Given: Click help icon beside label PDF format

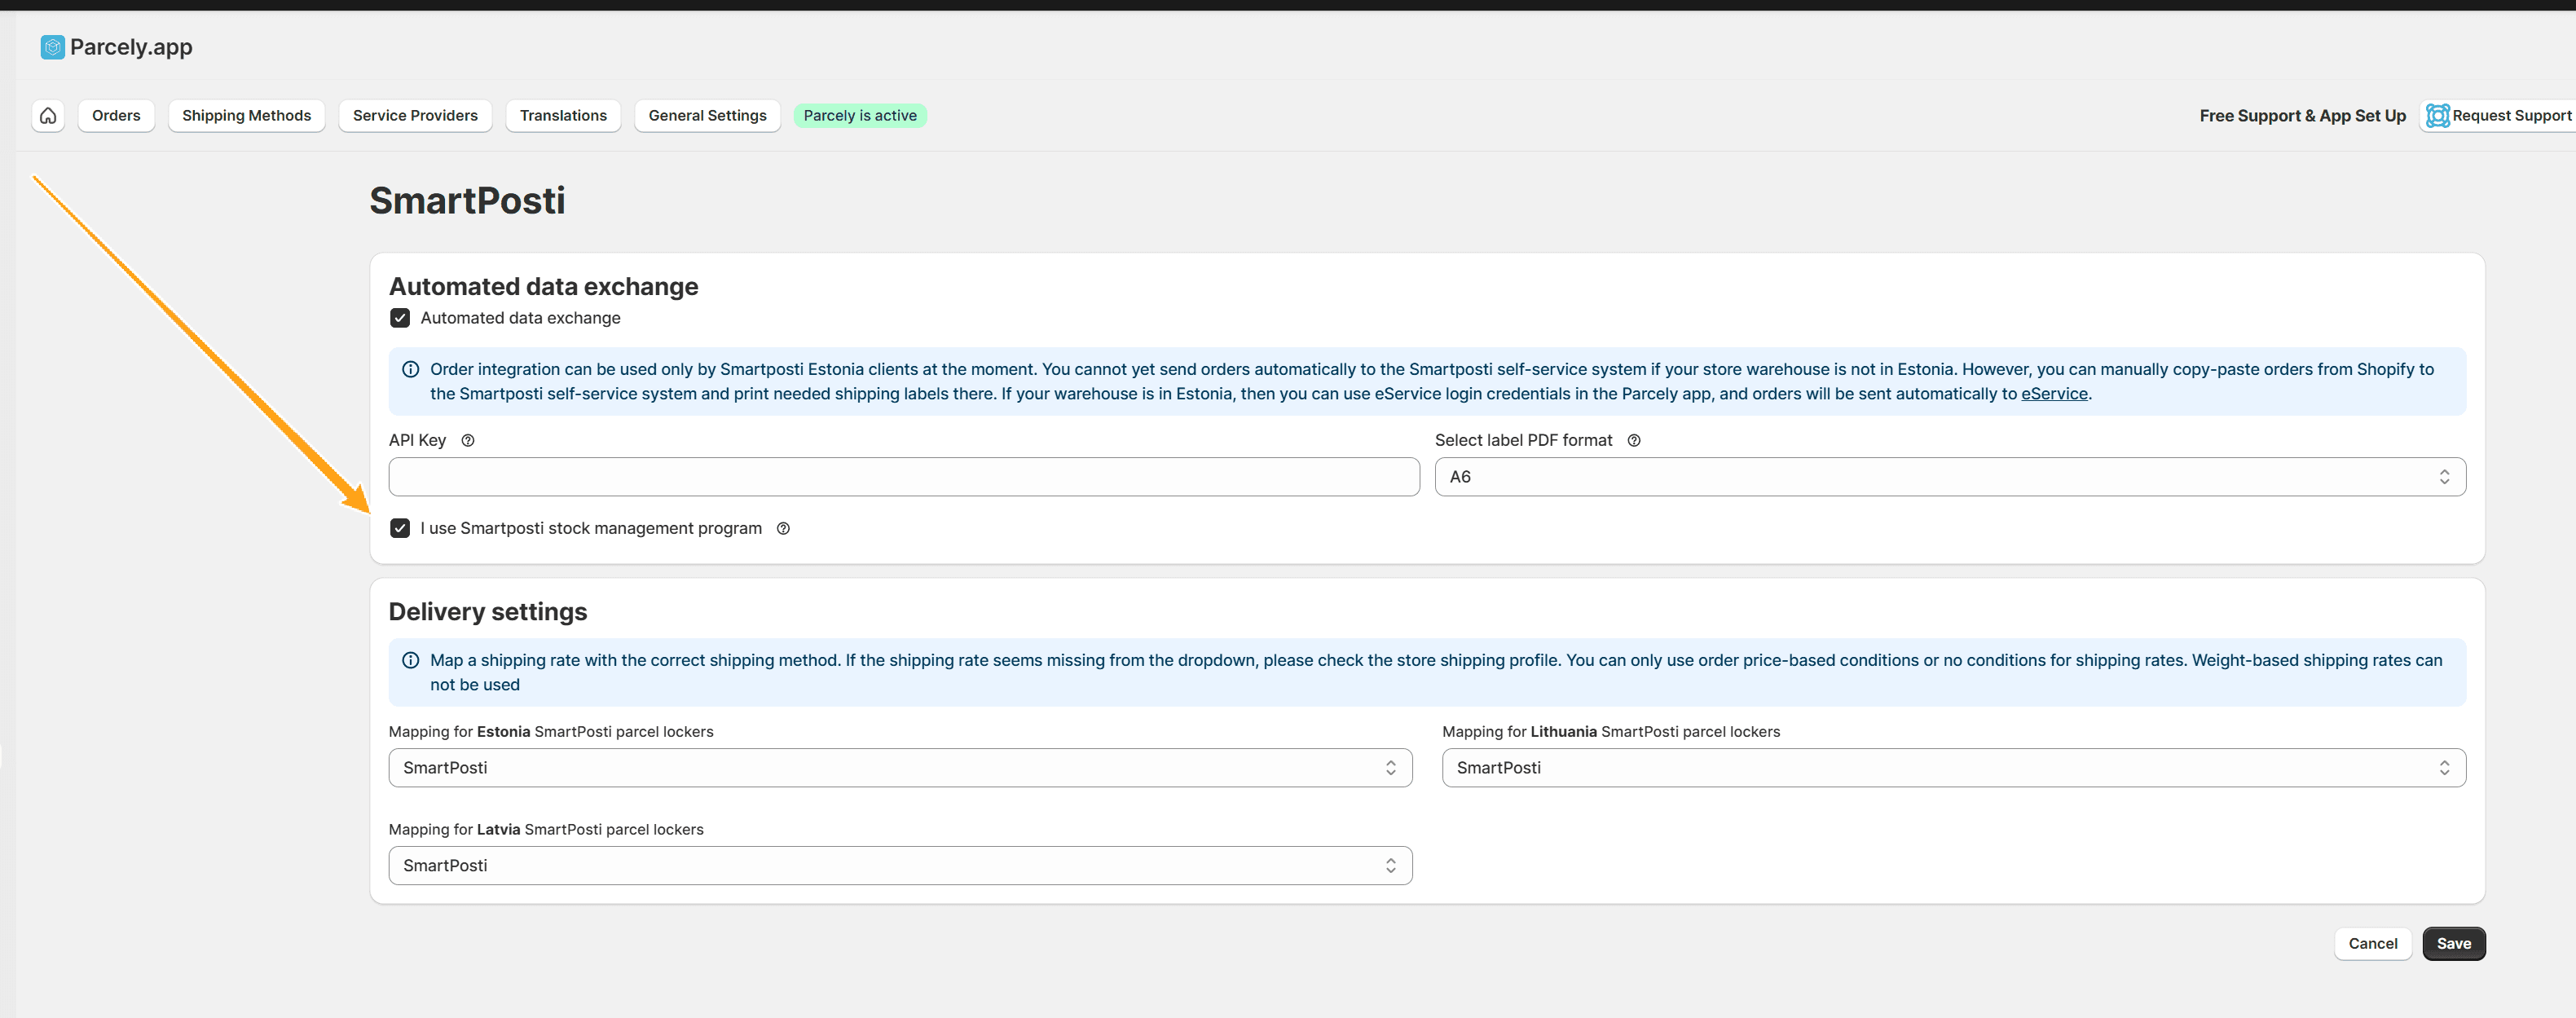Looking at the screenshot, I should click(1633, 441).
